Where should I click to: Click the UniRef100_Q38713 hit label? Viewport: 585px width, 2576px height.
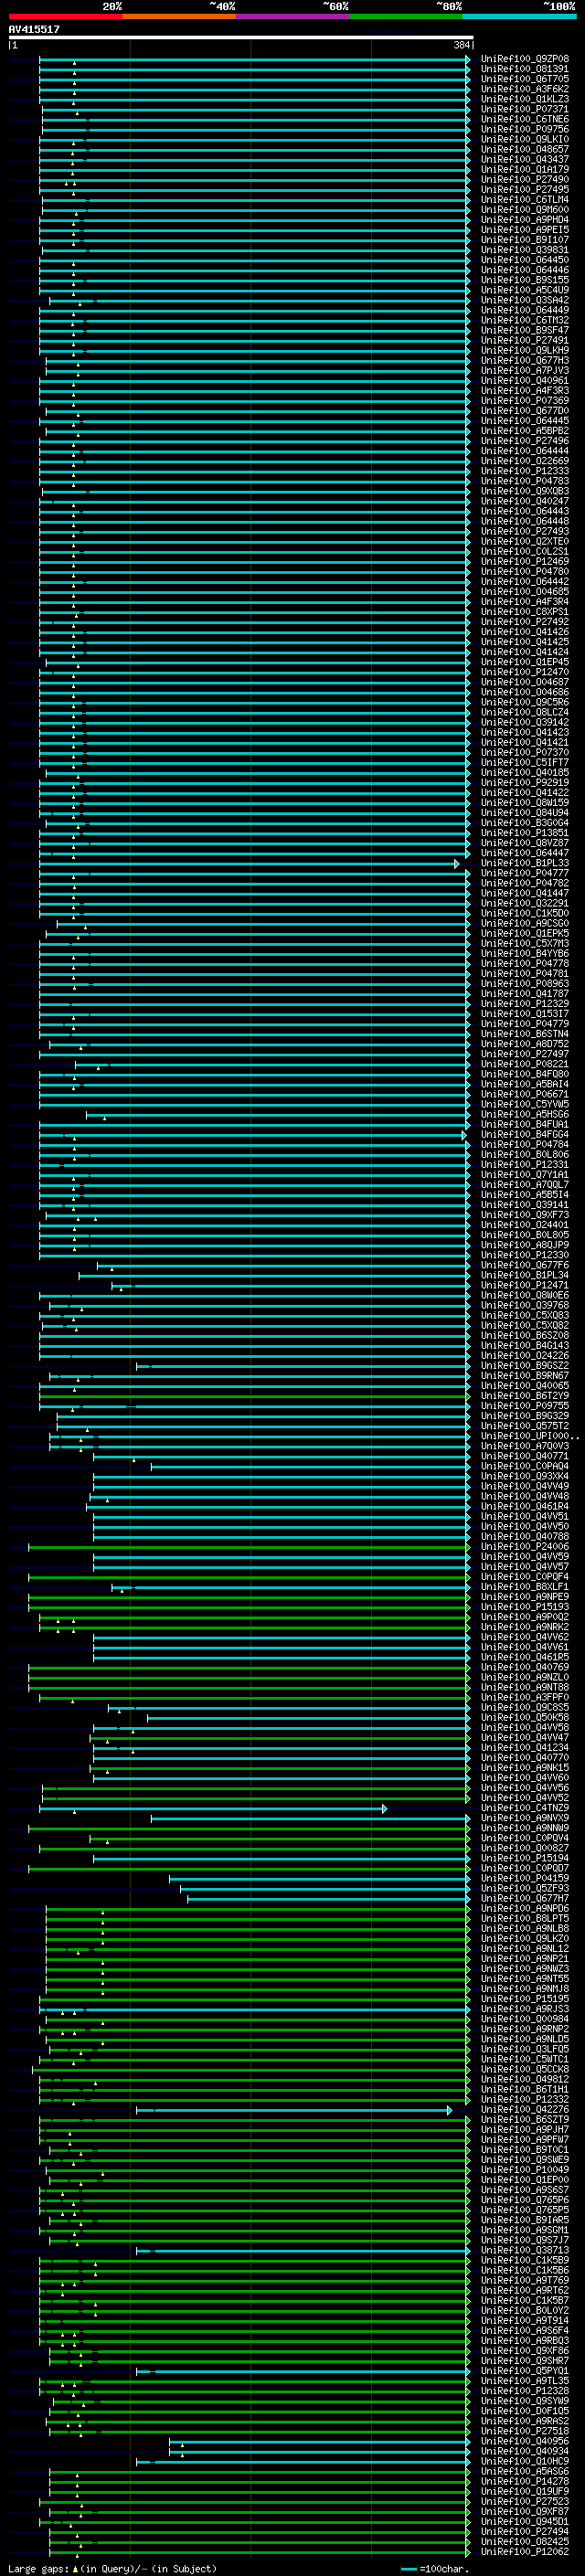(525, 2250)
